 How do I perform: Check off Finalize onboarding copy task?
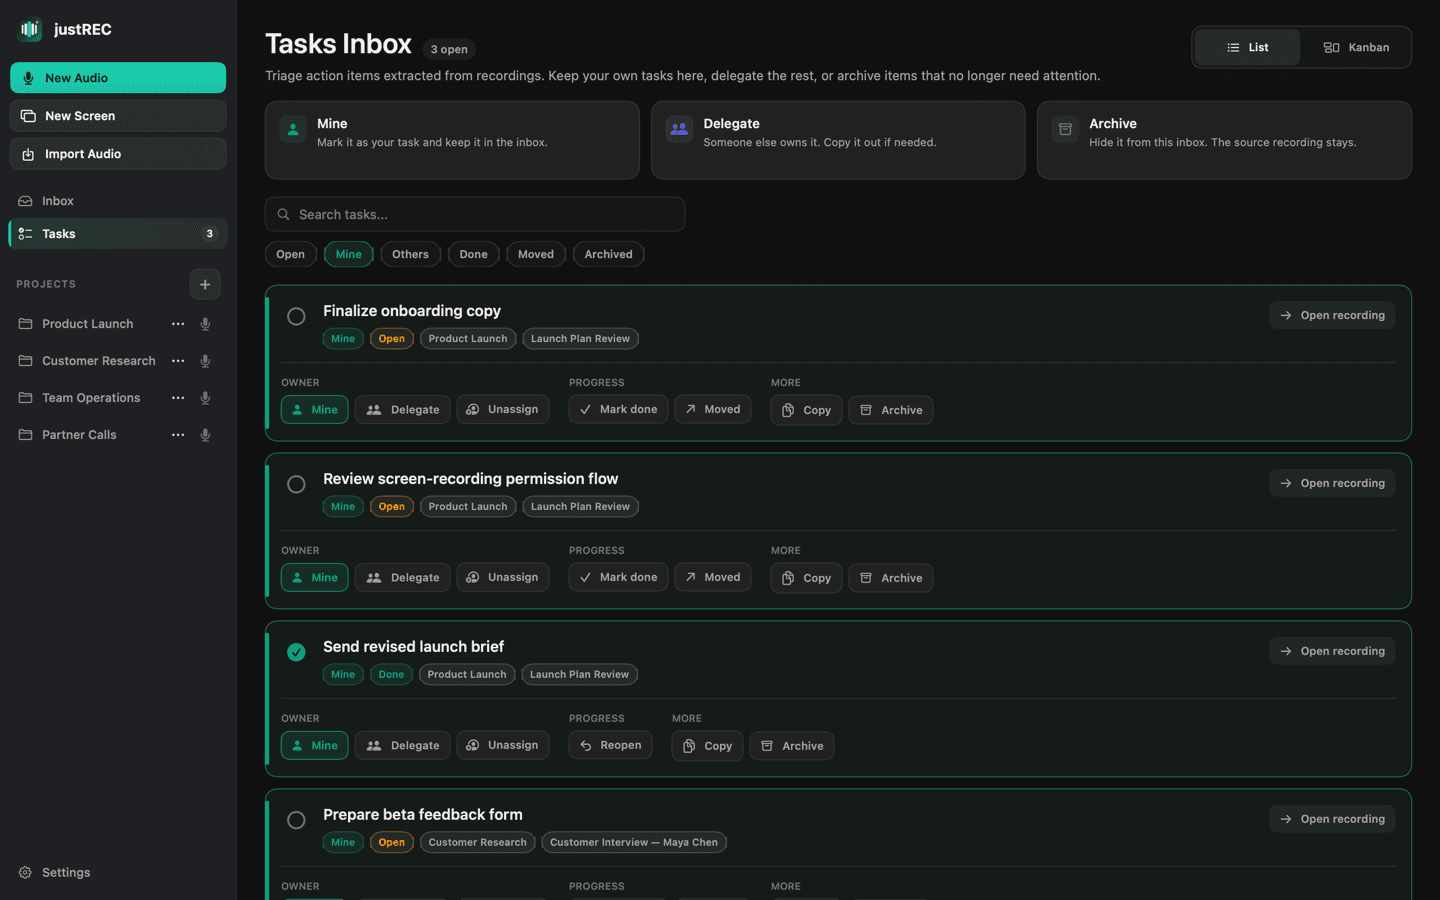(296, 316)
